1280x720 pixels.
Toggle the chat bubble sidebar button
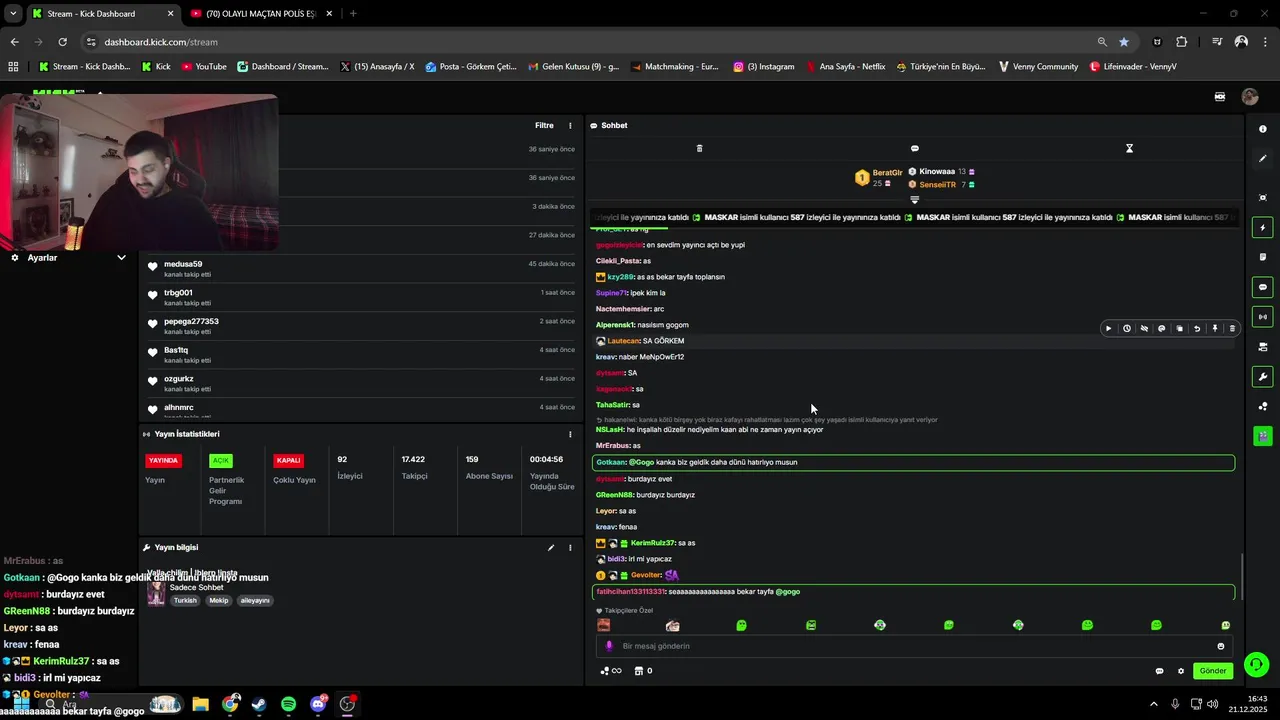(x=1263, y=287)
